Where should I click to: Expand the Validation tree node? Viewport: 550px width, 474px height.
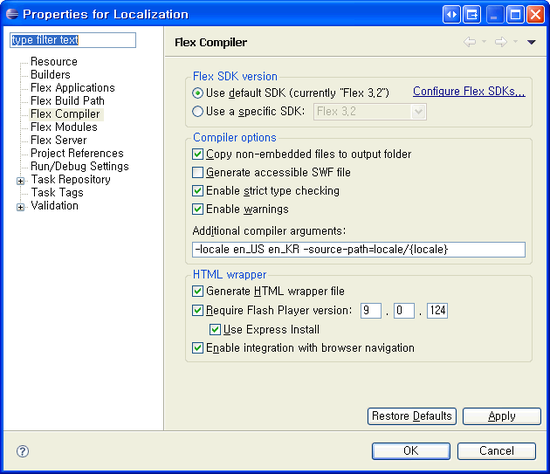pyautogui.click(x=21, y=207)
